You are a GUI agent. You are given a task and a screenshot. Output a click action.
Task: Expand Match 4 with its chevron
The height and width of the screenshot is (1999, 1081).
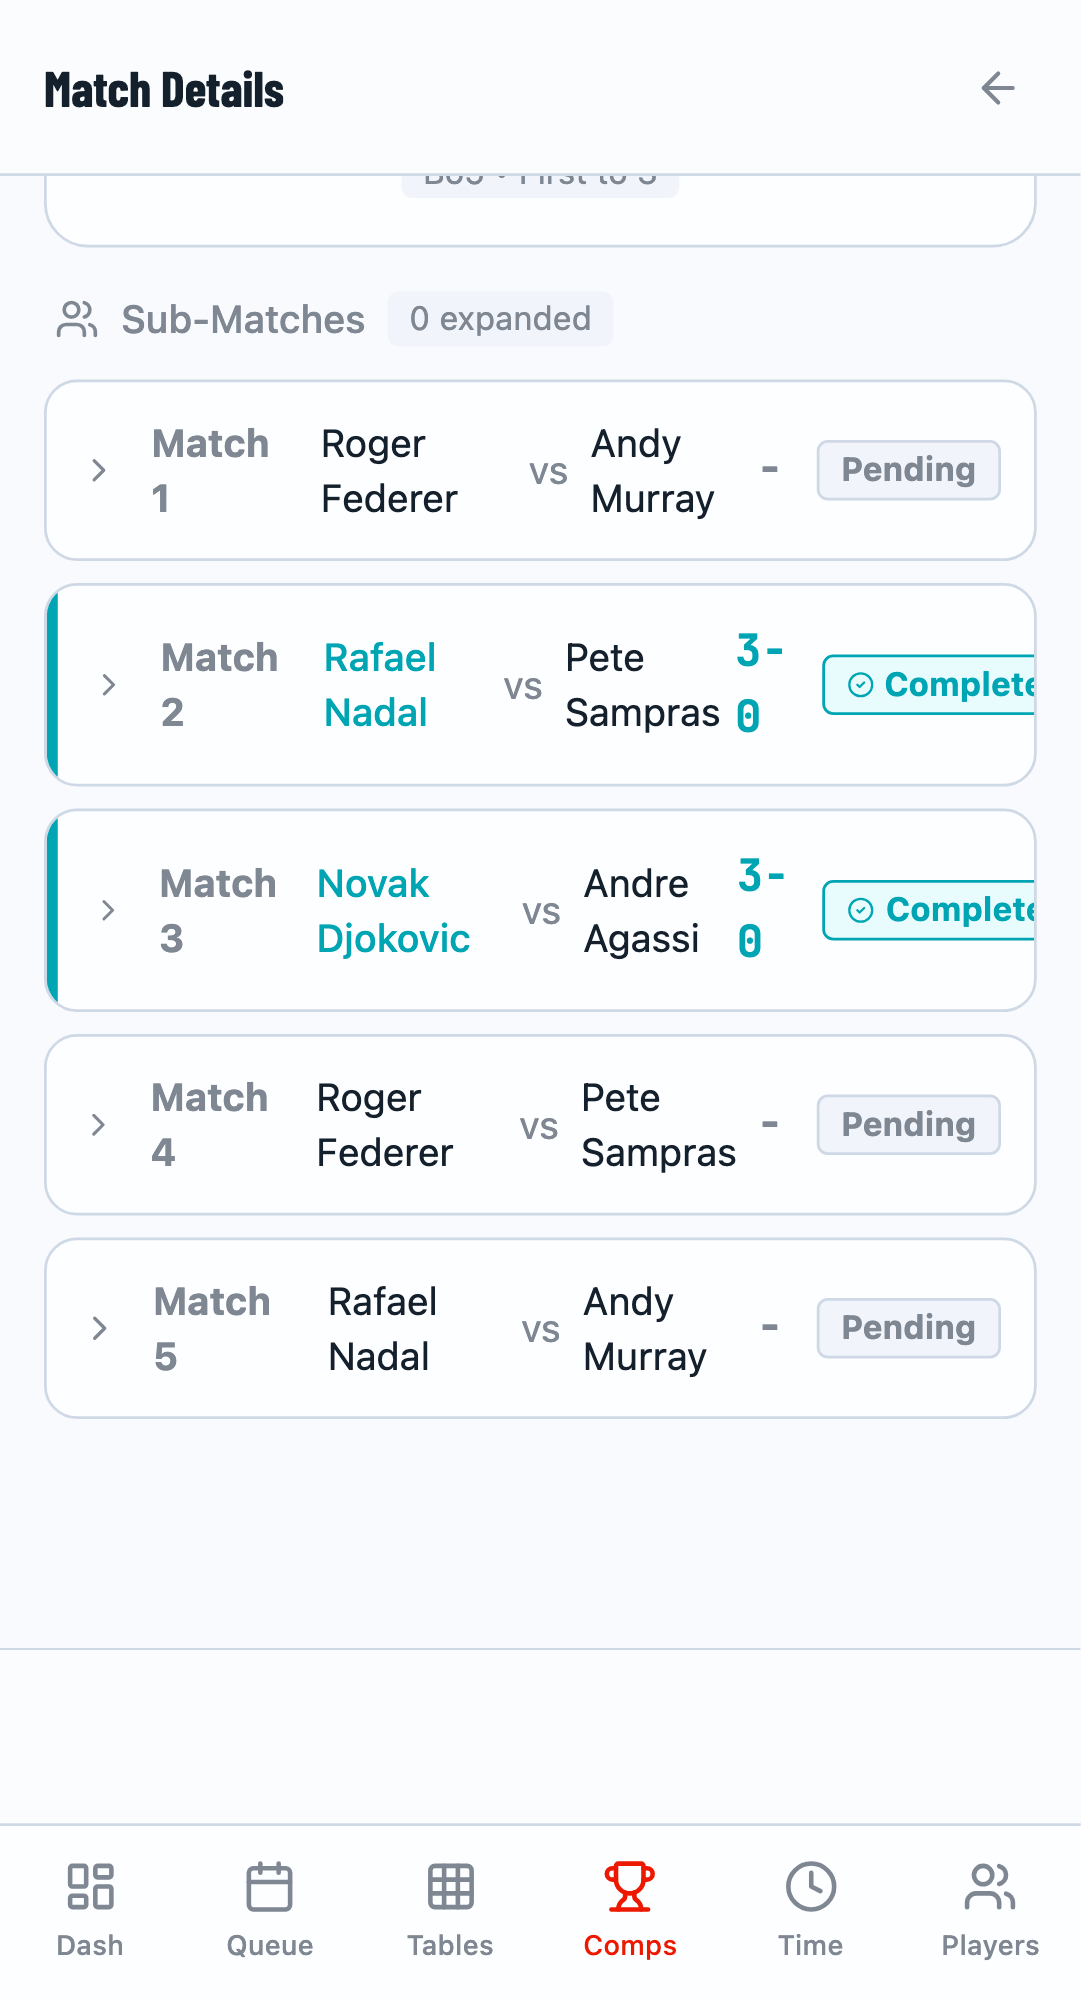click(x=98, y=1124)
